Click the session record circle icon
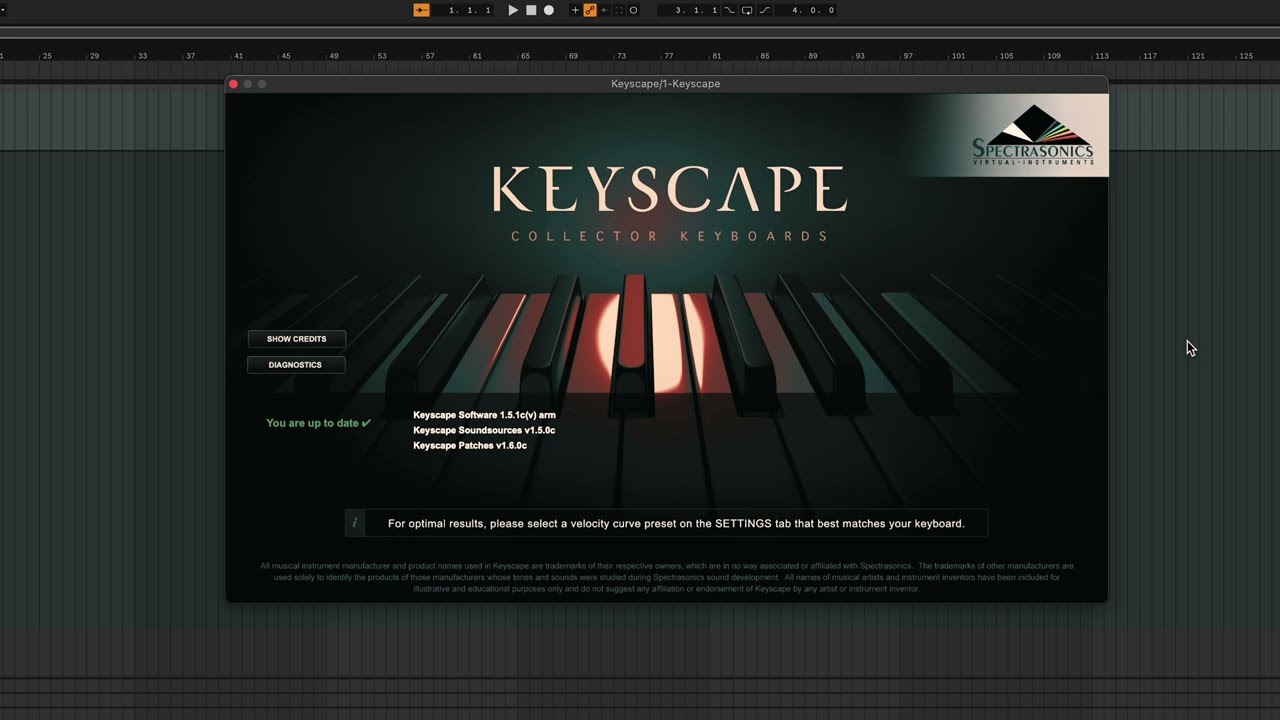The image size is (1280, 720). pos(633,10)
